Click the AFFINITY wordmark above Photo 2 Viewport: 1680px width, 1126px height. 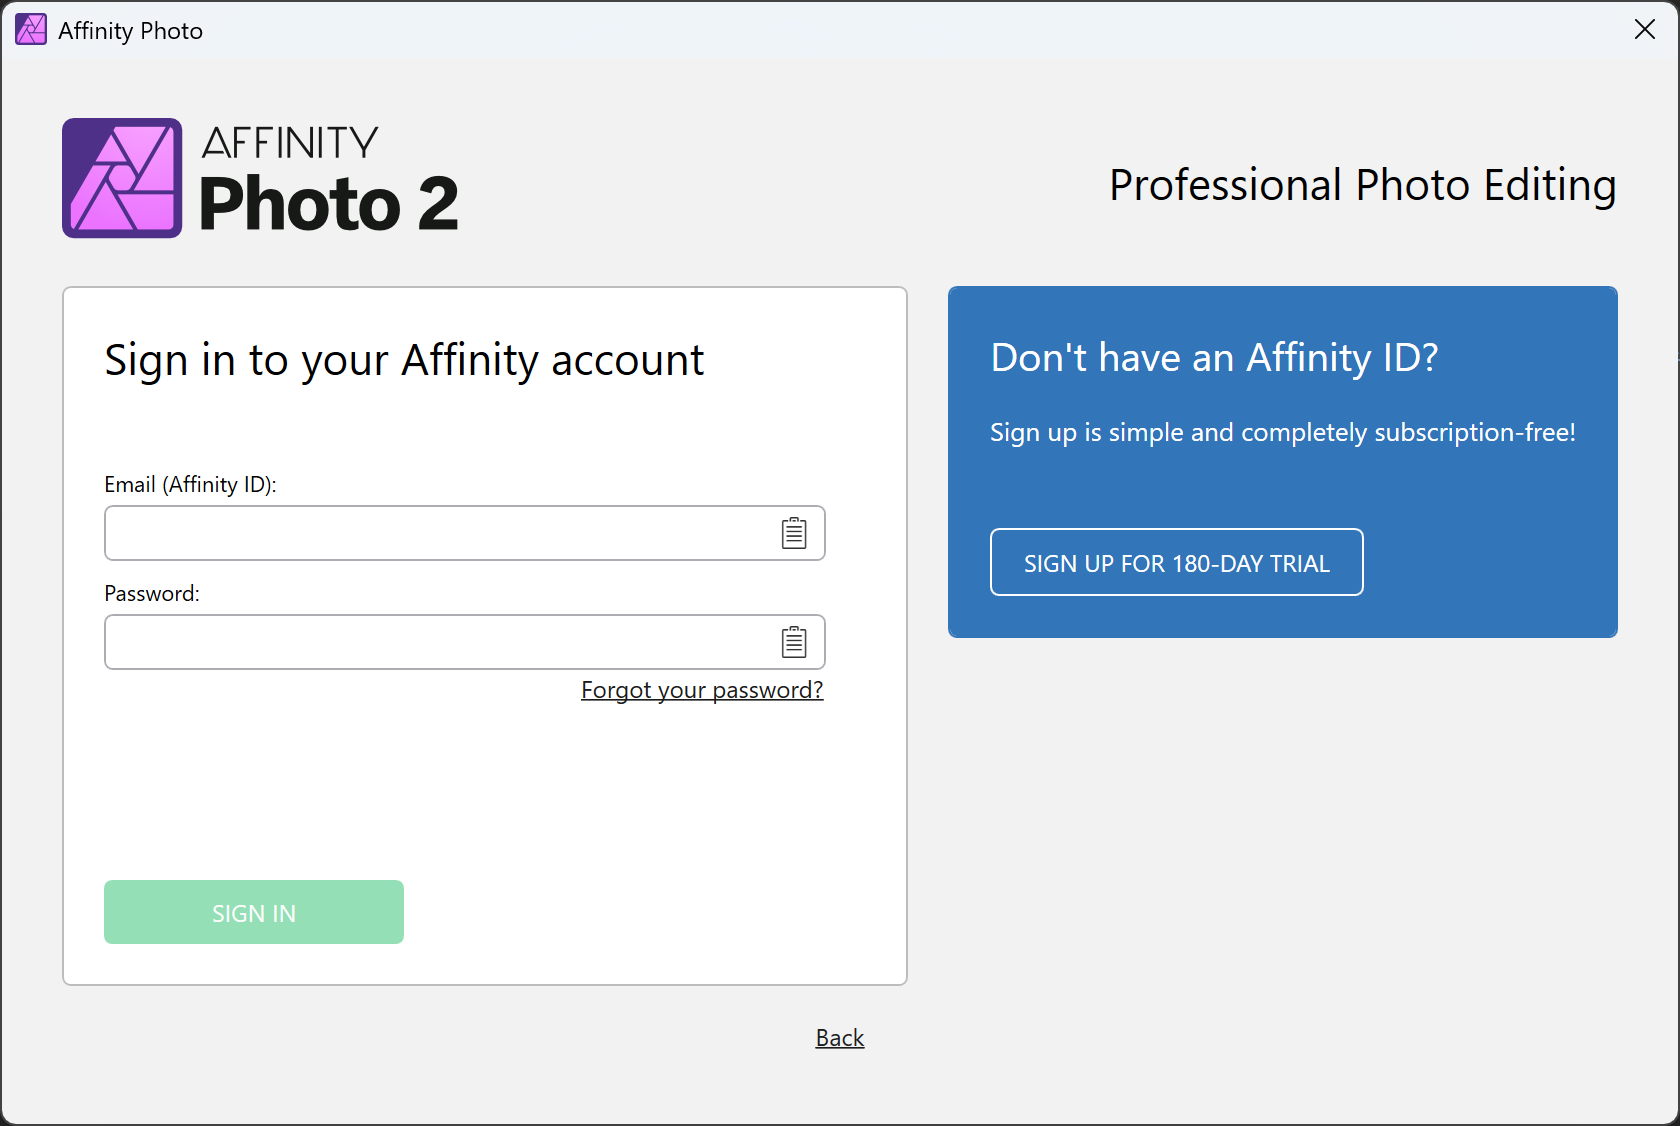click(290, 143)
